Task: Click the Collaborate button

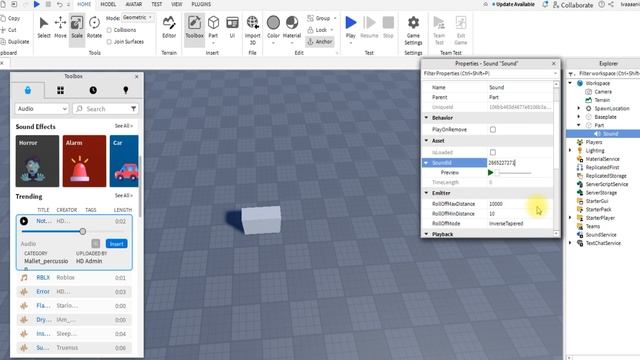Action: click(x=573, y=5)
